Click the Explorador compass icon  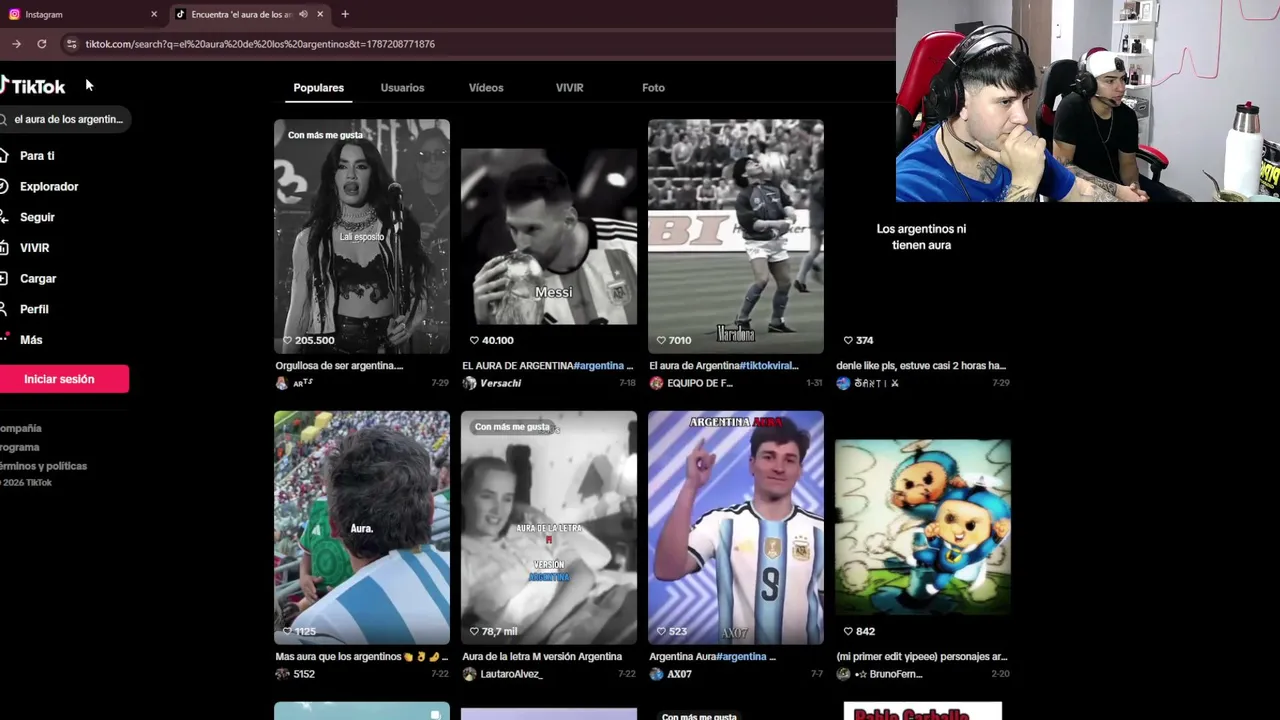pos(4,186)
